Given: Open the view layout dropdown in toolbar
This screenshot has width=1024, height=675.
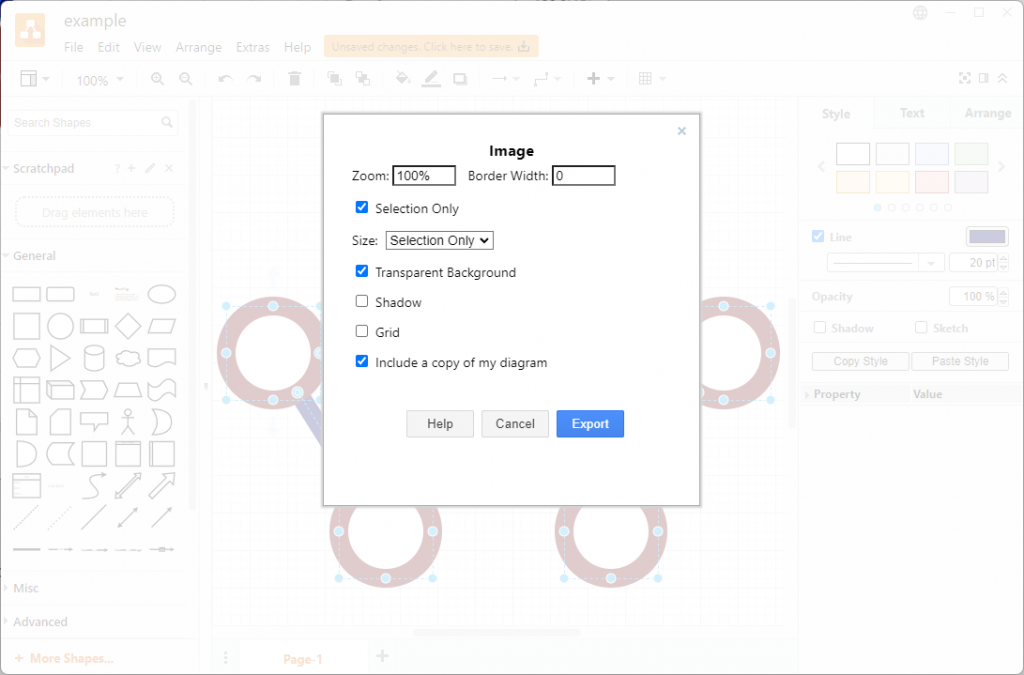Looking at the screenshot, I should click(34, 79).
